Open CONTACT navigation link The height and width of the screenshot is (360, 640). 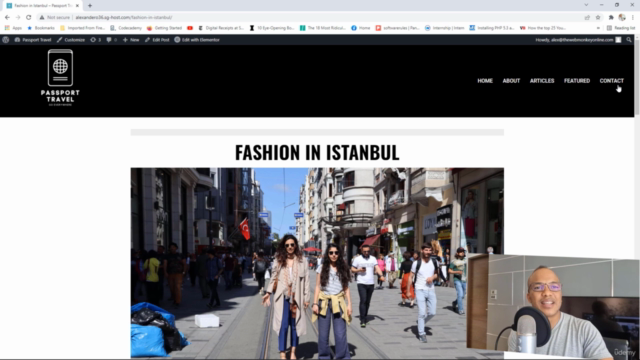pos(611,81)
